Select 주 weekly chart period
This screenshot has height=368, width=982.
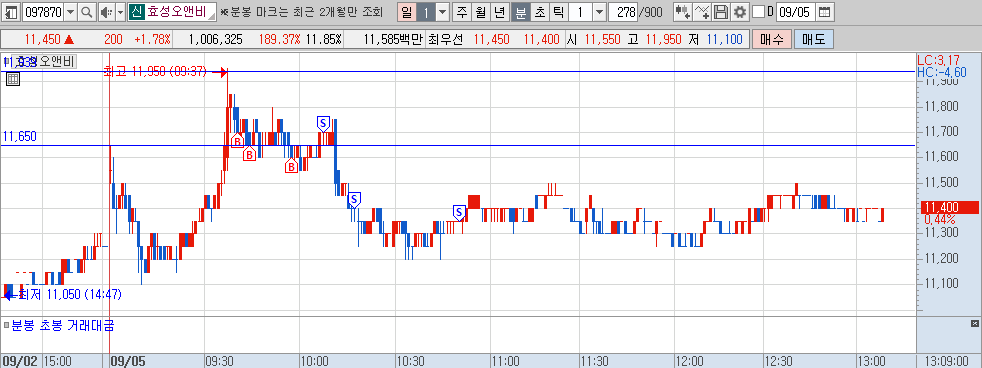click(462, 11)
